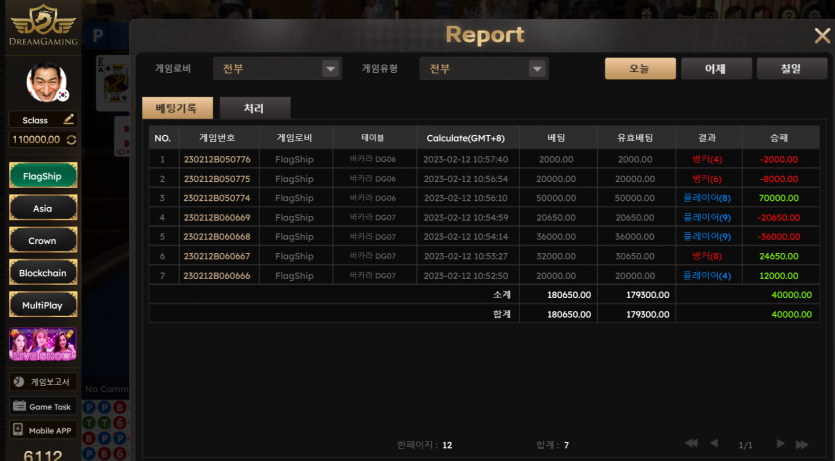The width and height of the screenshot is (835, 461).
Task: Open the Live Show banner thumbnail
Action: (x=43, y=344)
